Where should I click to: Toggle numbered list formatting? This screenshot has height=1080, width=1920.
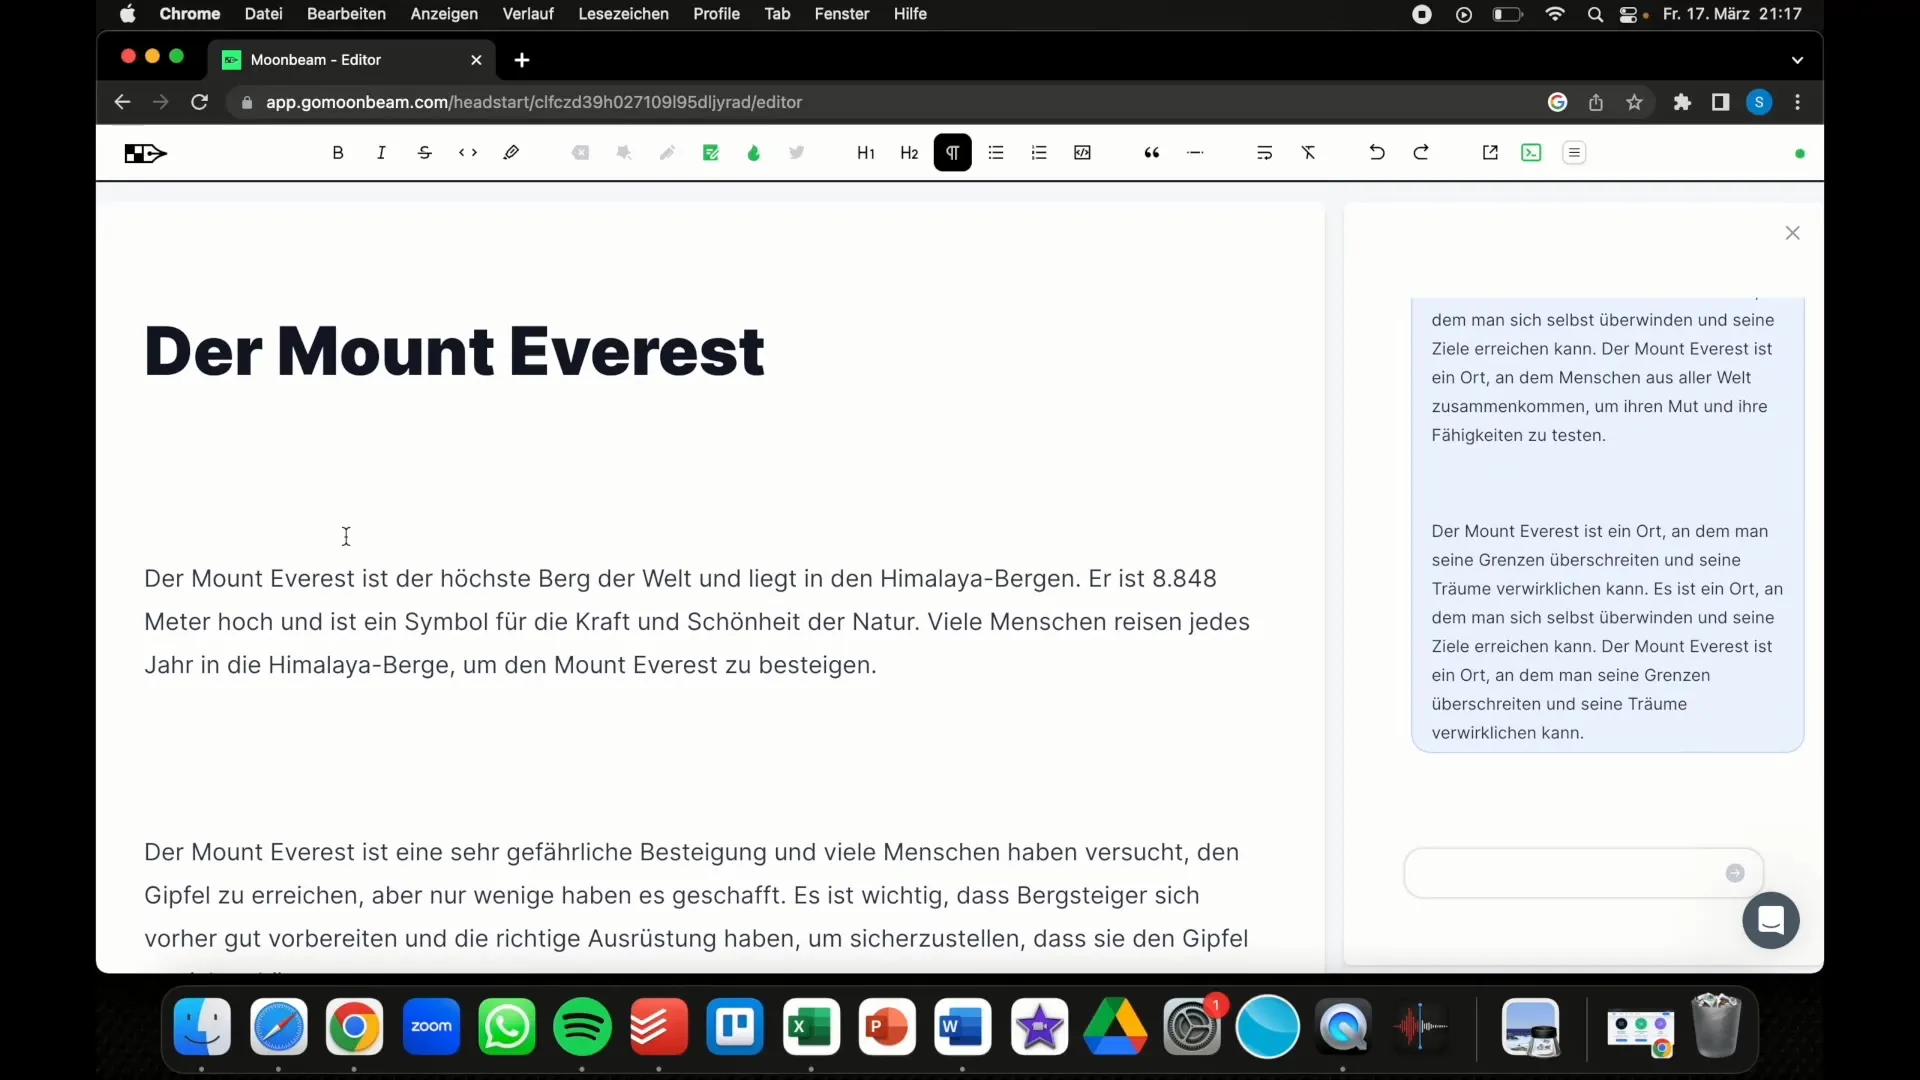tap(1039, 152)
